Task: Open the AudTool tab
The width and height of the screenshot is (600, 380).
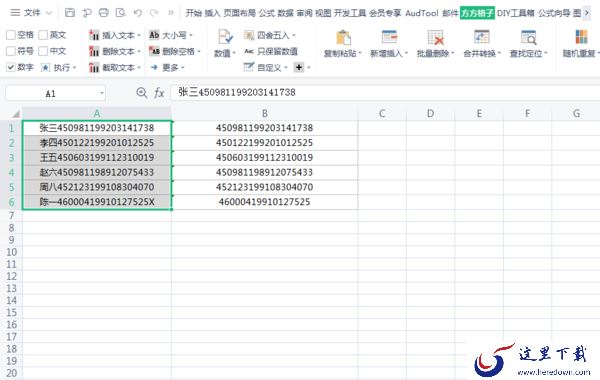Action: pyautogui.click(x=422, y=13)
